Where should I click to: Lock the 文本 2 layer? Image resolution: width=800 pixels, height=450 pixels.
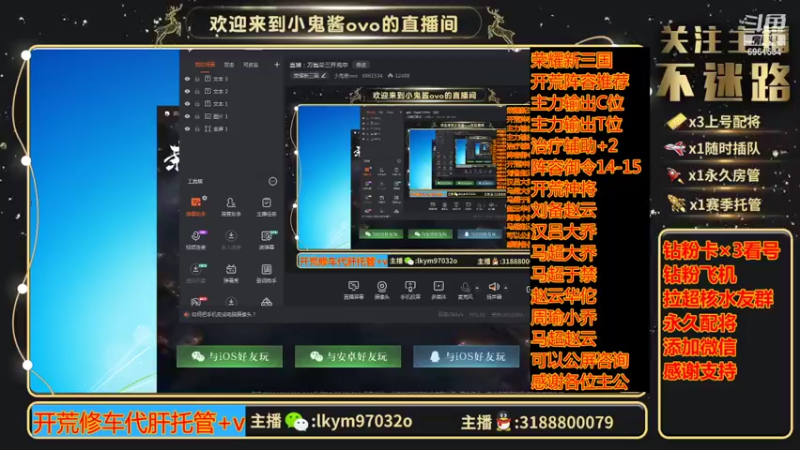click(x=197, y=91)
